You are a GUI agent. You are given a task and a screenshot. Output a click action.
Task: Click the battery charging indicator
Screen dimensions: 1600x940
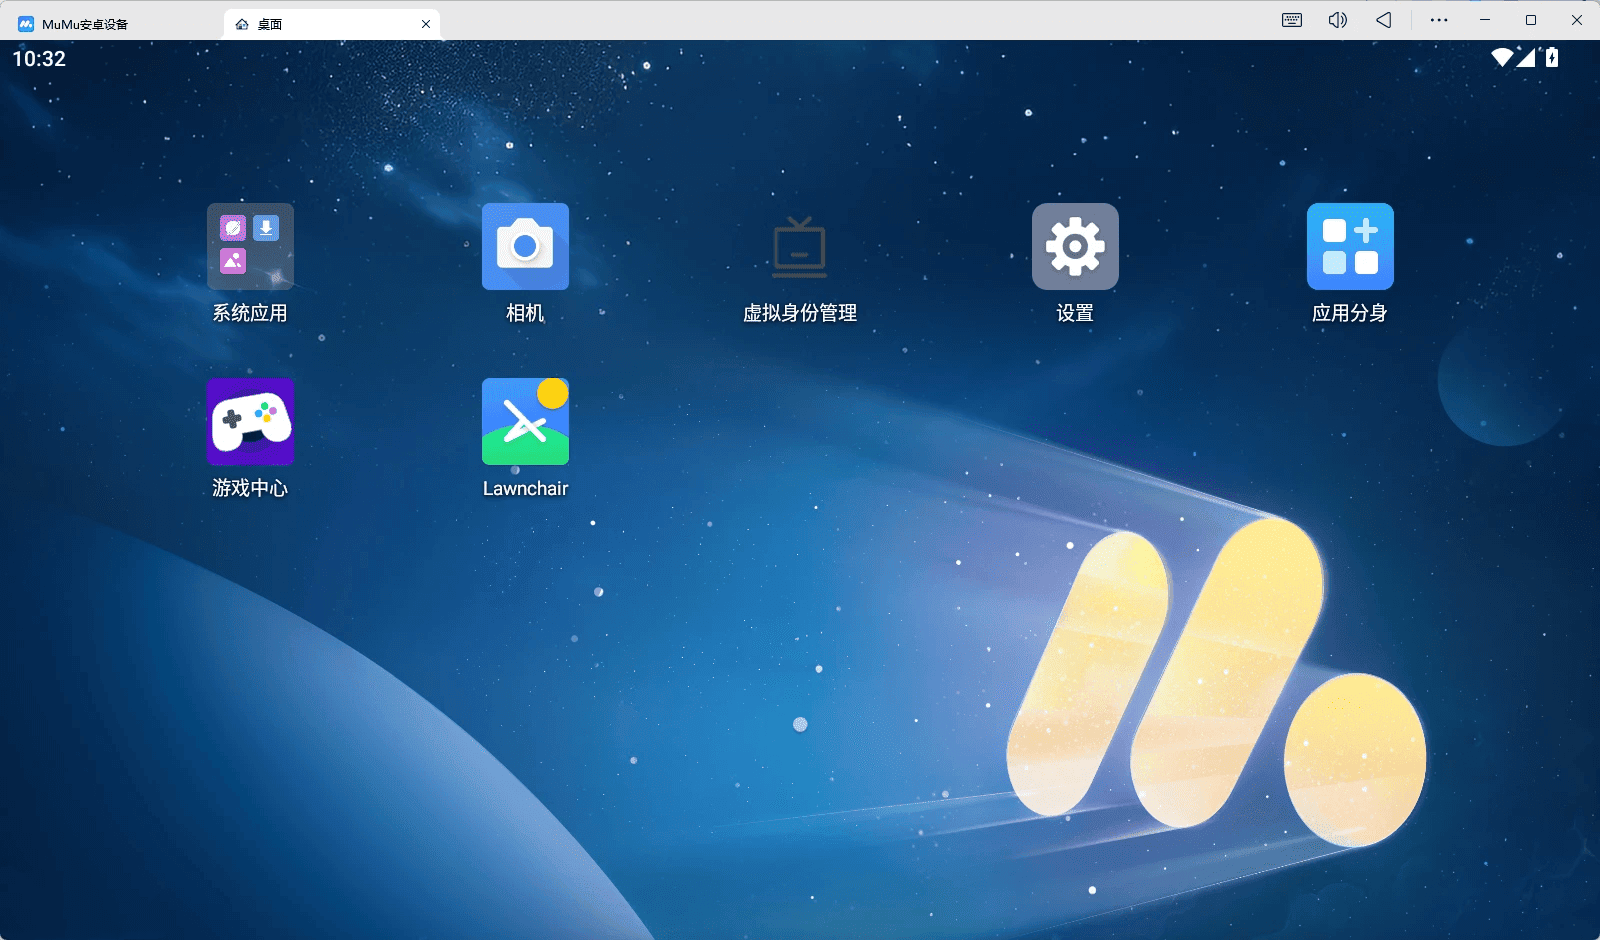(x=1549, y=58)
